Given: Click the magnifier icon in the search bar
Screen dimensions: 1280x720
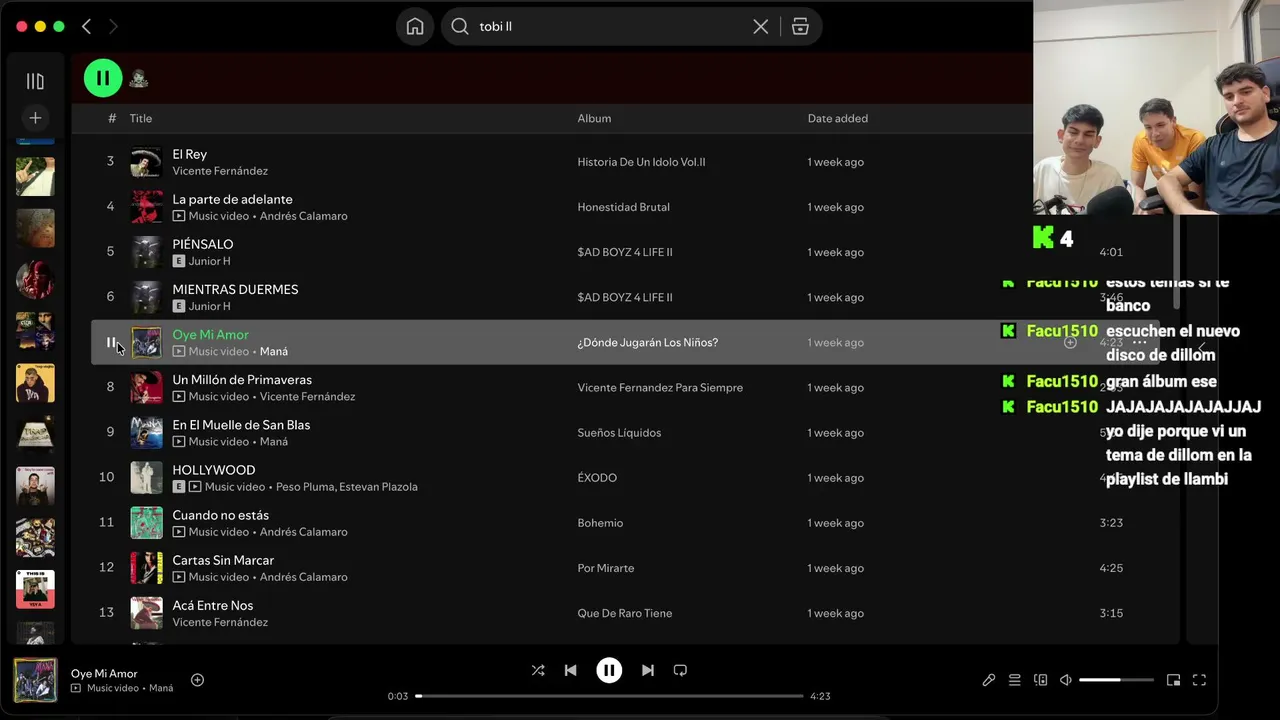Looking at the screenshot, I should [x=460, y=27].
